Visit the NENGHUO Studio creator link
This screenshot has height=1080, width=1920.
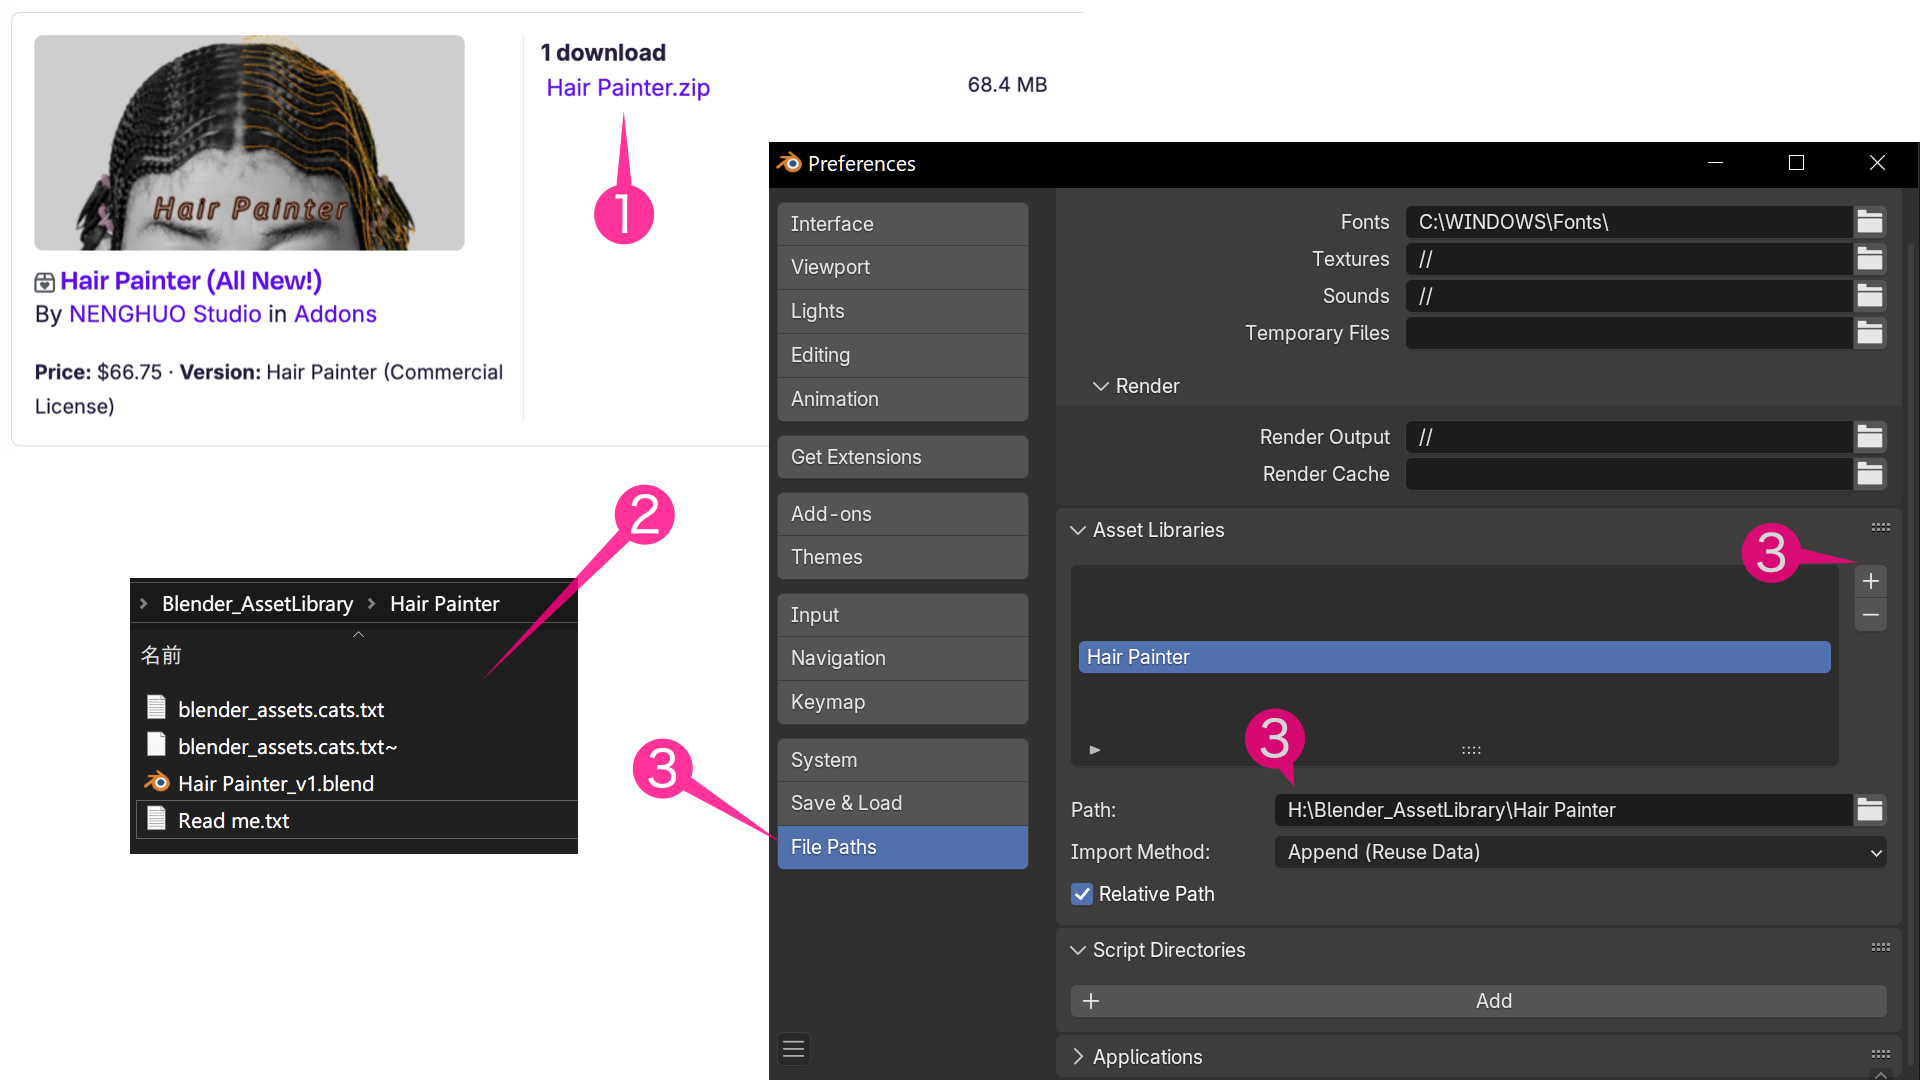pos(165,314)
